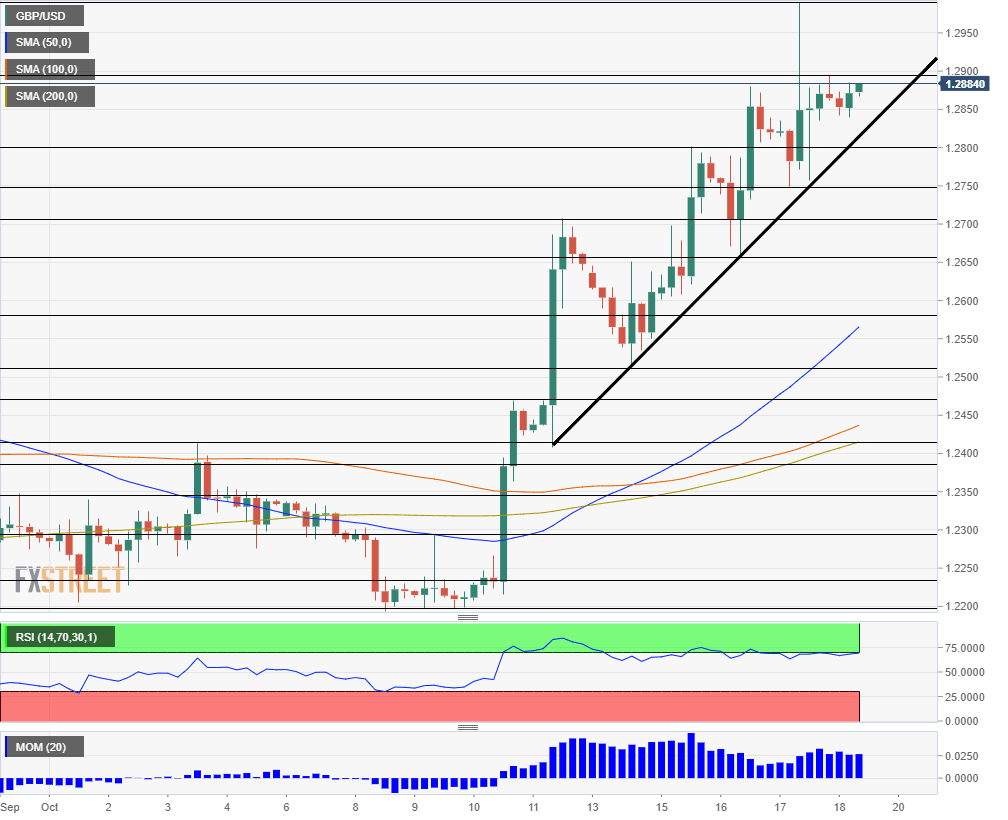Click the 'Oct' date axis label
The width and height of the screenshot is (1008, 820).
coord(50,807)
